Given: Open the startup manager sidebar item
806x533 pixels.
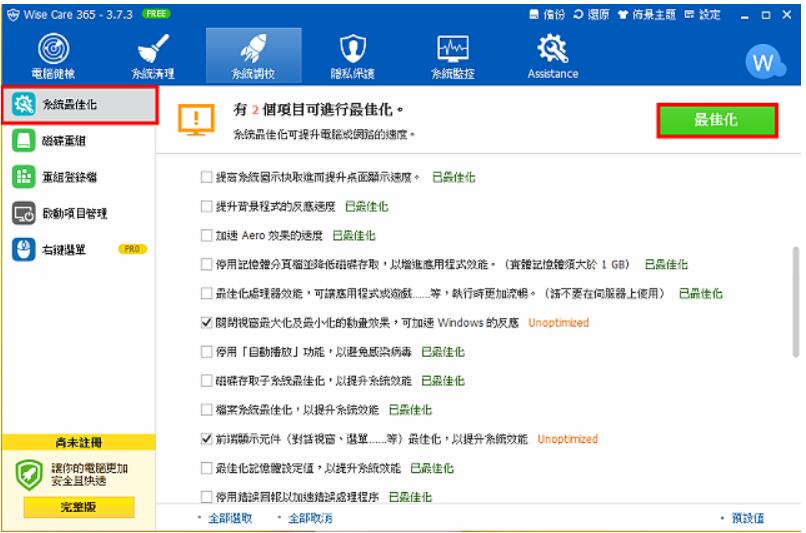Looking at the screenshot, I should pyautogui.click(x=79, y=213).
